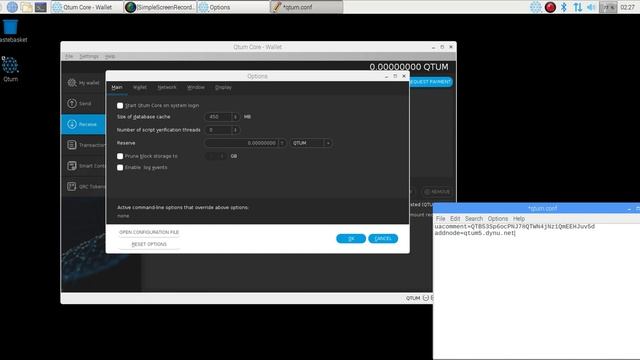
Task: Switch to SimpleScreenRecorder taskbar item
Action: click(160, 7)
